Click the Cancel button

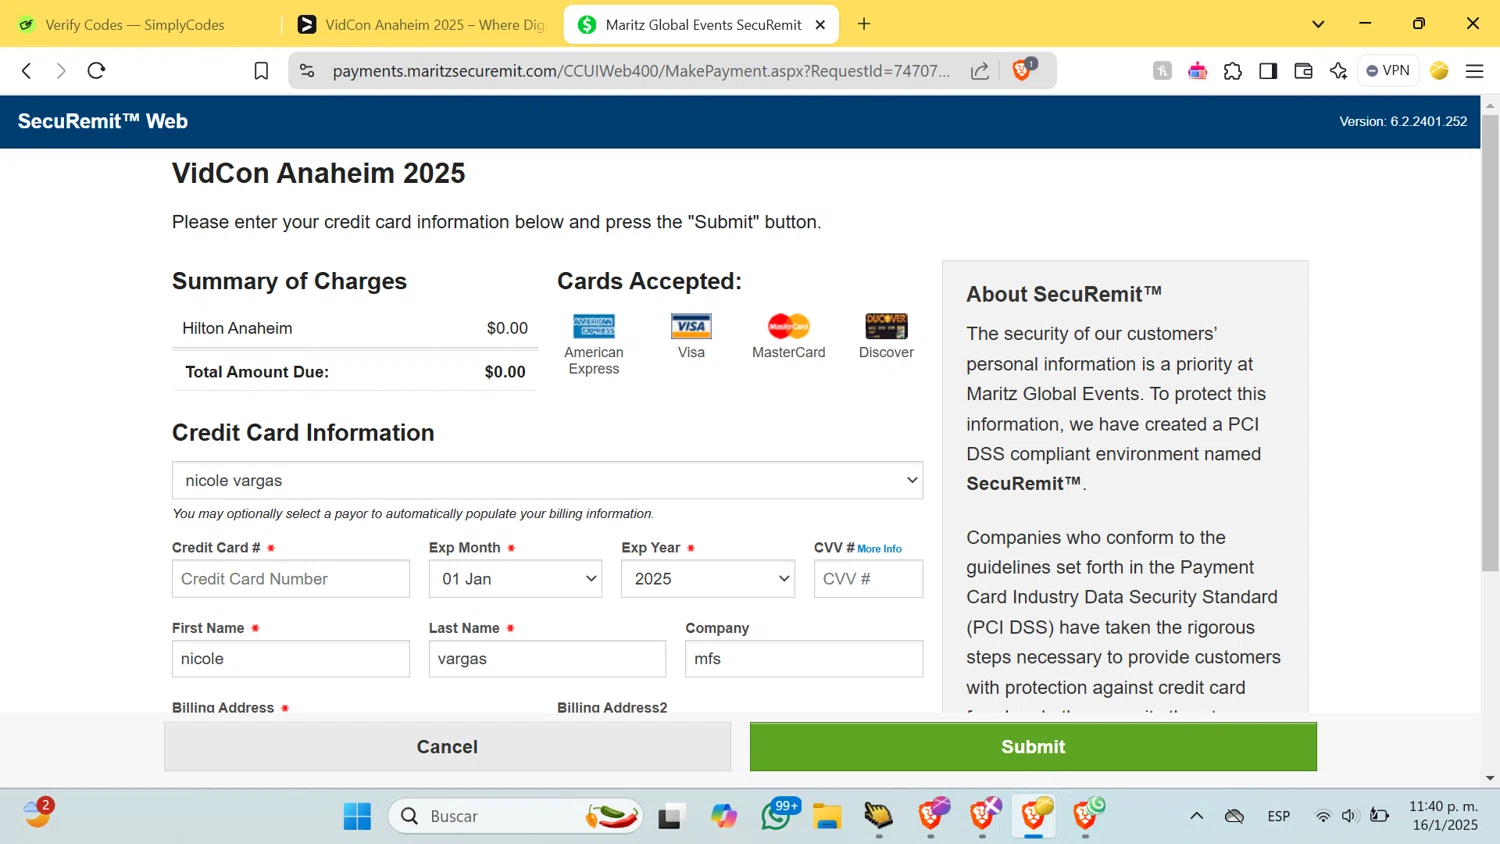point(447,747)
